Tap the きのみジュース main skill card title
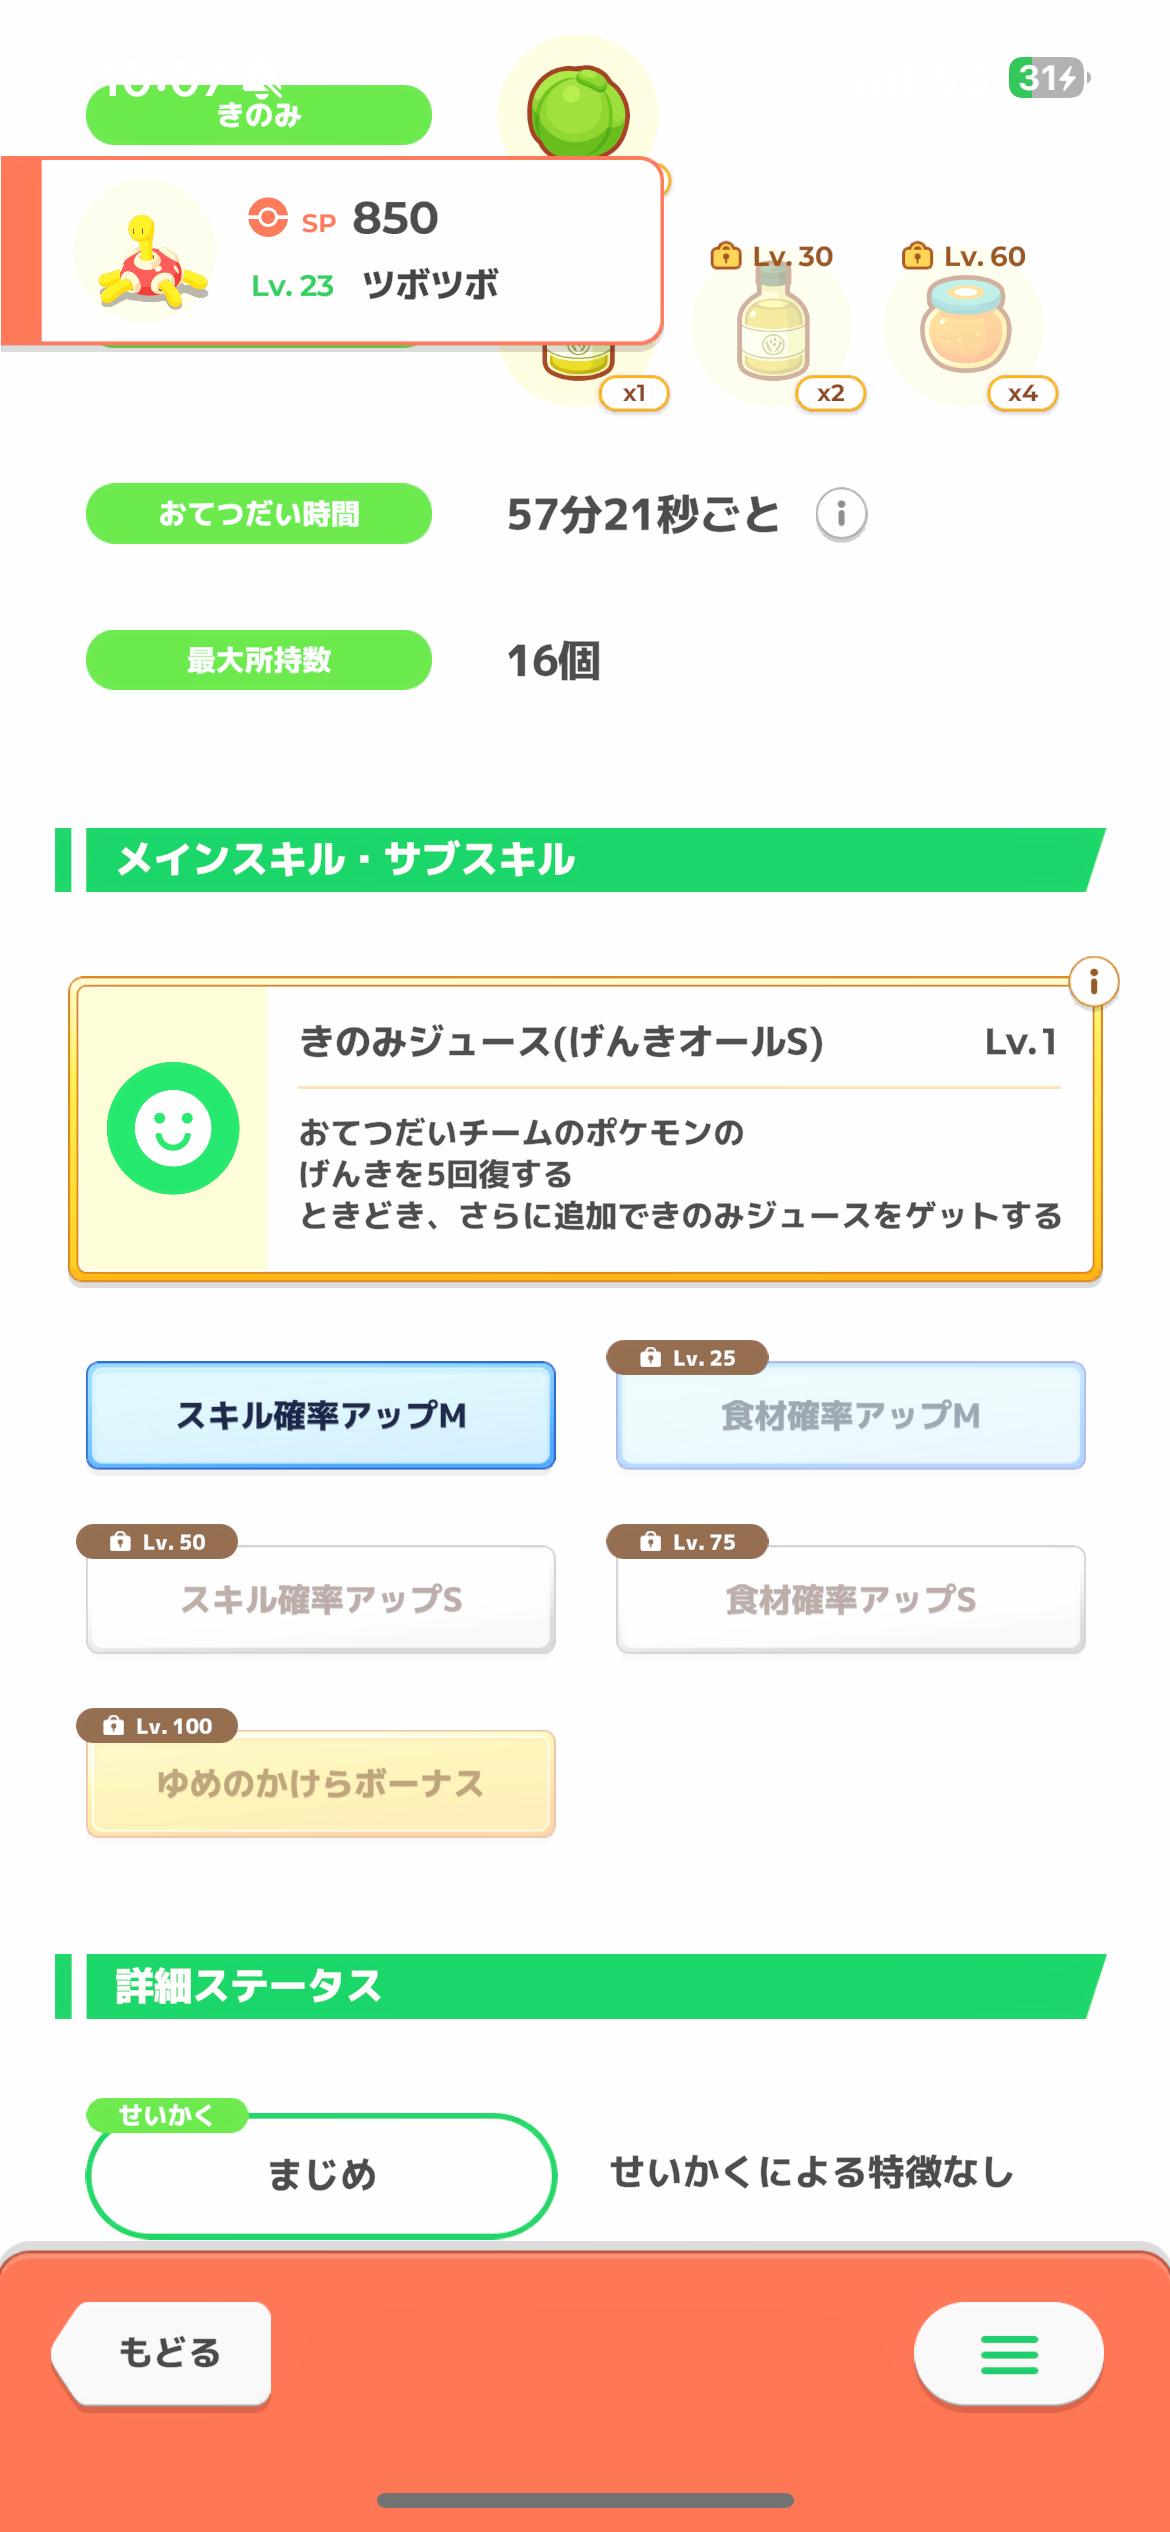1170x2532 pixels. (561, 1043)
